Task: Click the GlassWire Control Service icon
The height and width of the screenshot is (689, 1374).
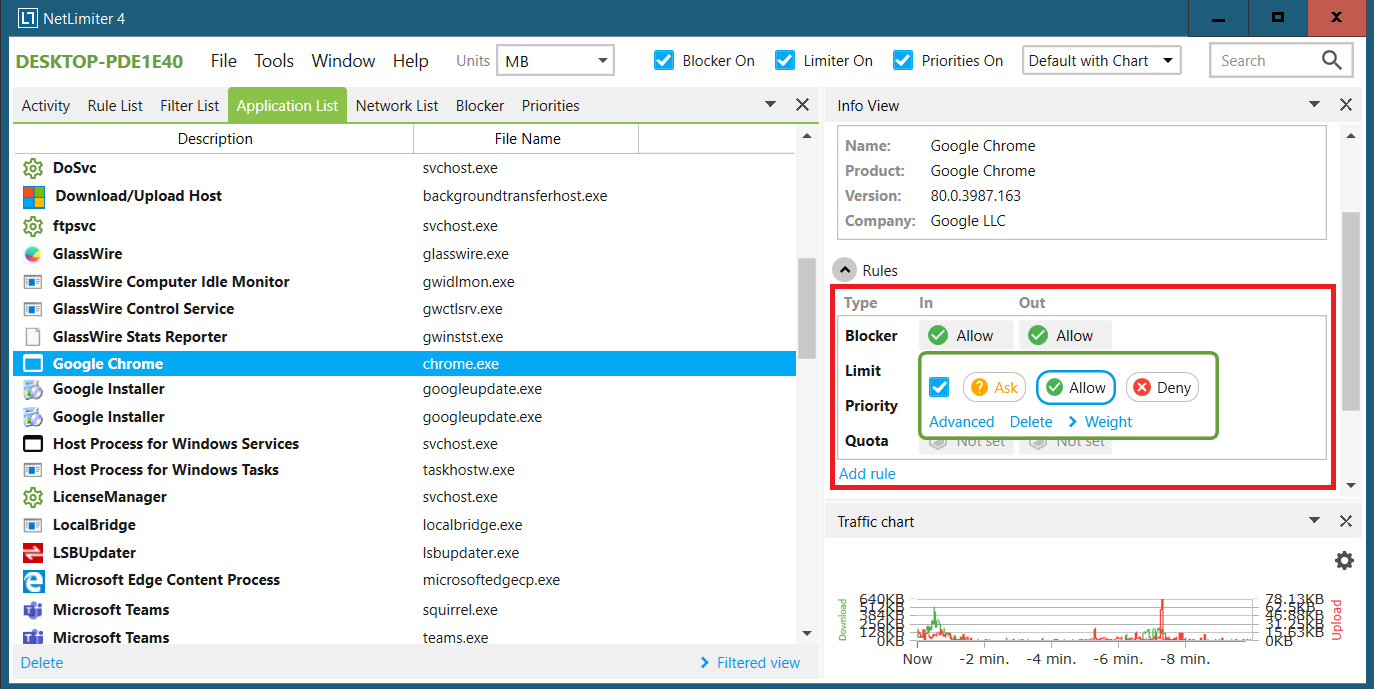Action: (x=33, y=309)
